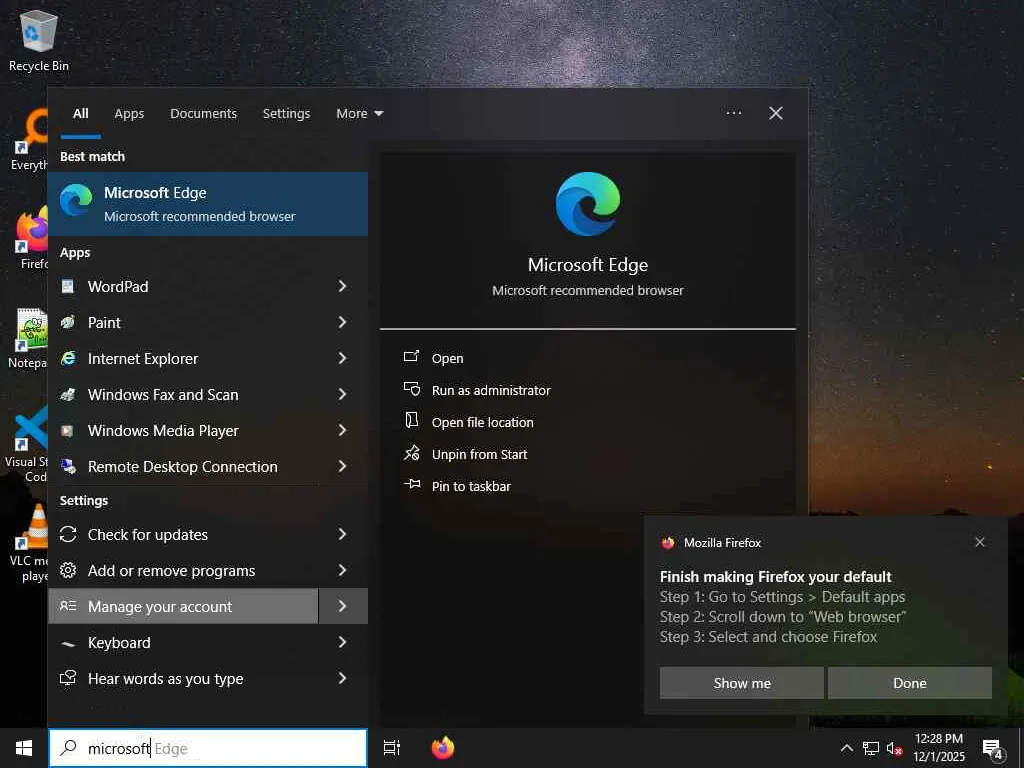The image size is (1024, 768).
Task: Choose Run as administrator for Edge
Action: coord(491,391)
